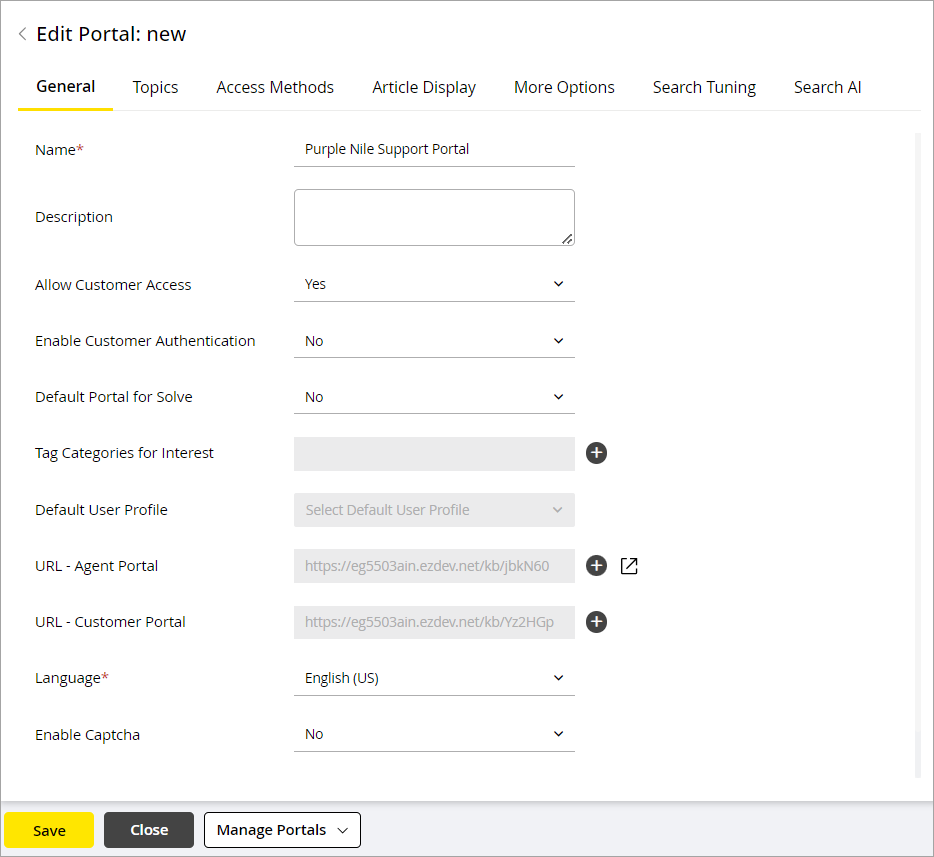Click the plus icon beside URL - Customer Portal
934x857 pixels.
pos(596,622)
